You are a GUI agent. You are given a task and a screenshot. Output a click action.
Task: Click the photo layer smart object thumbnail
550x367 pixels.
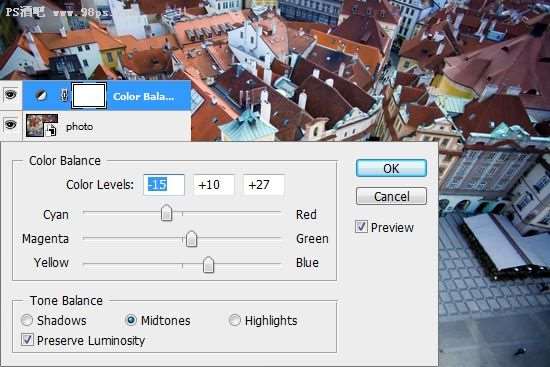coord(42,125)
